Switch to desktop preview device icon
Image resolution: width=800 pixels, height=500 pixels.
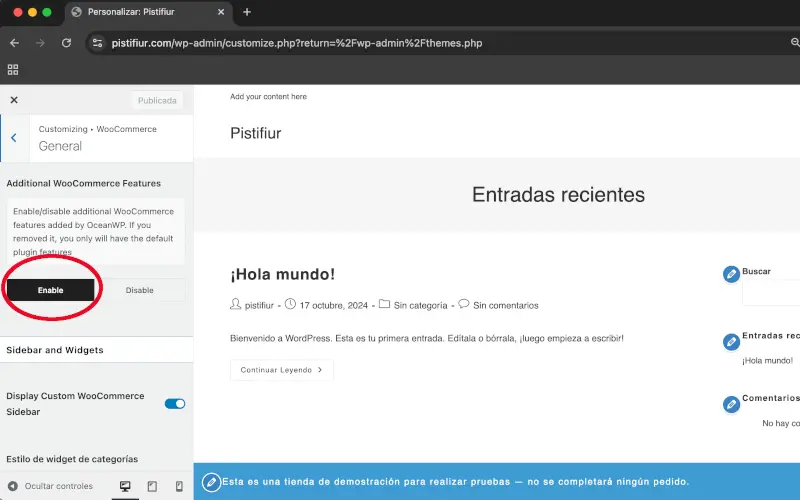pos(125,486)
